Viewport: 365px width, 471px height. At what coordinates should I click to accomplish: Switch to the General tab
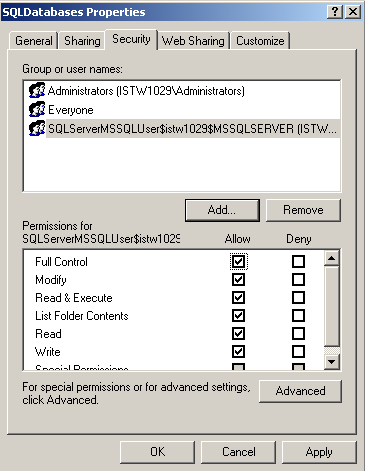[x=34, y=41]
